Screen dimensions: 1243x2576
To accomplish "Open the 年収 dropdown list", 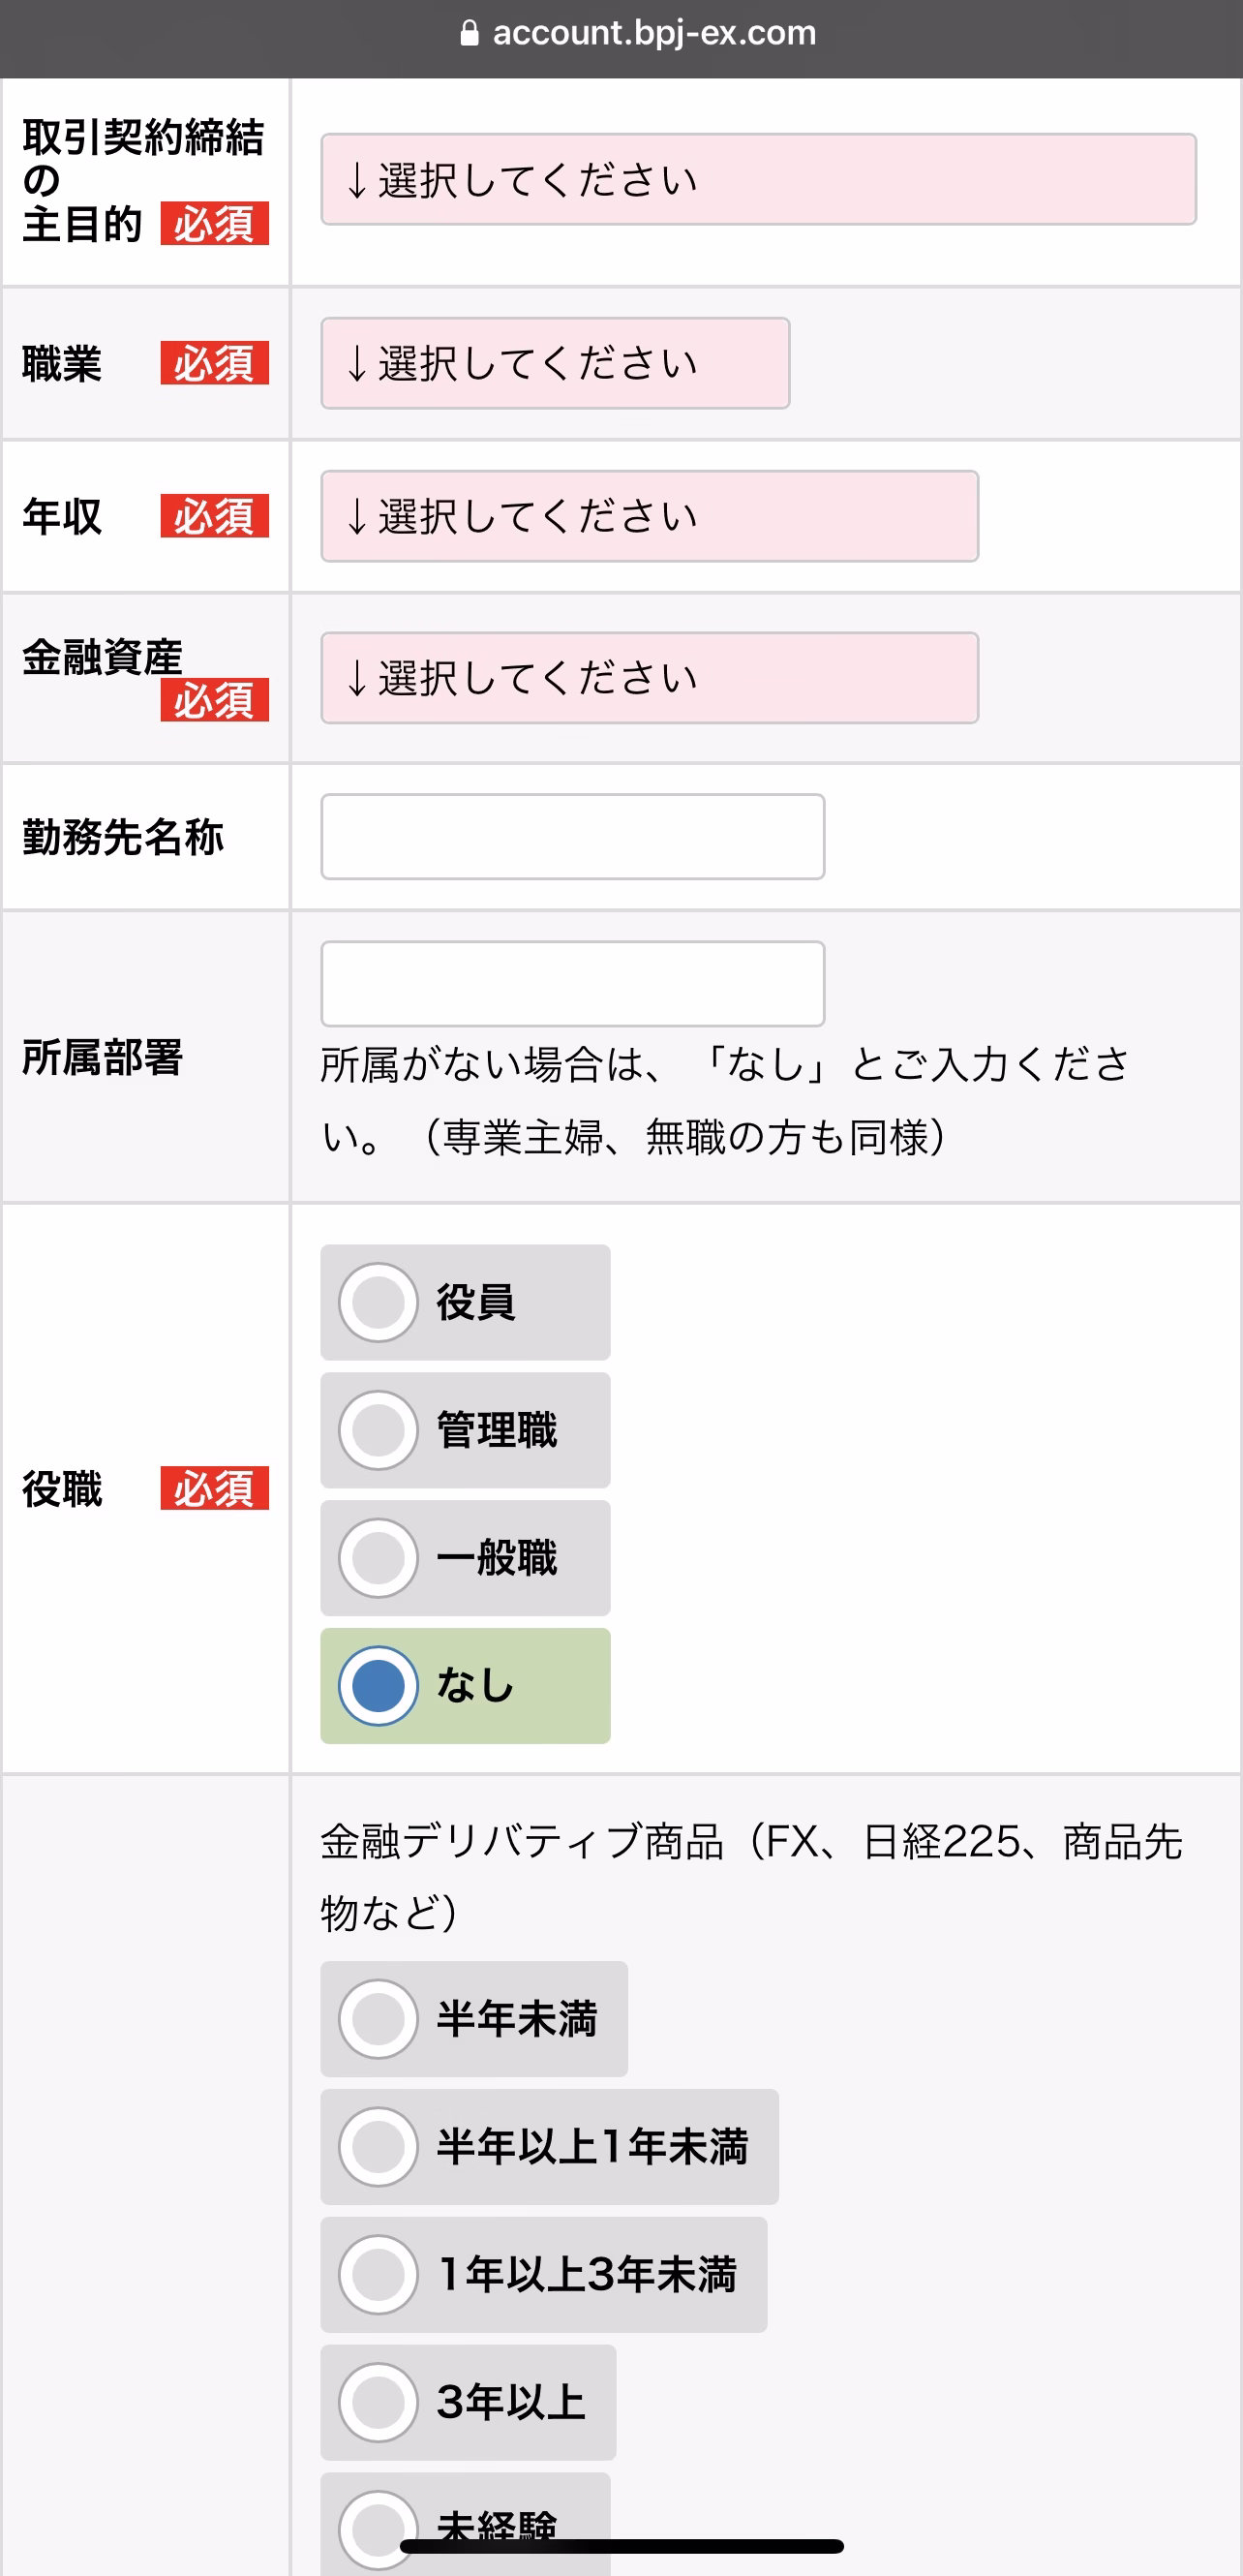I will pos(649,516).
